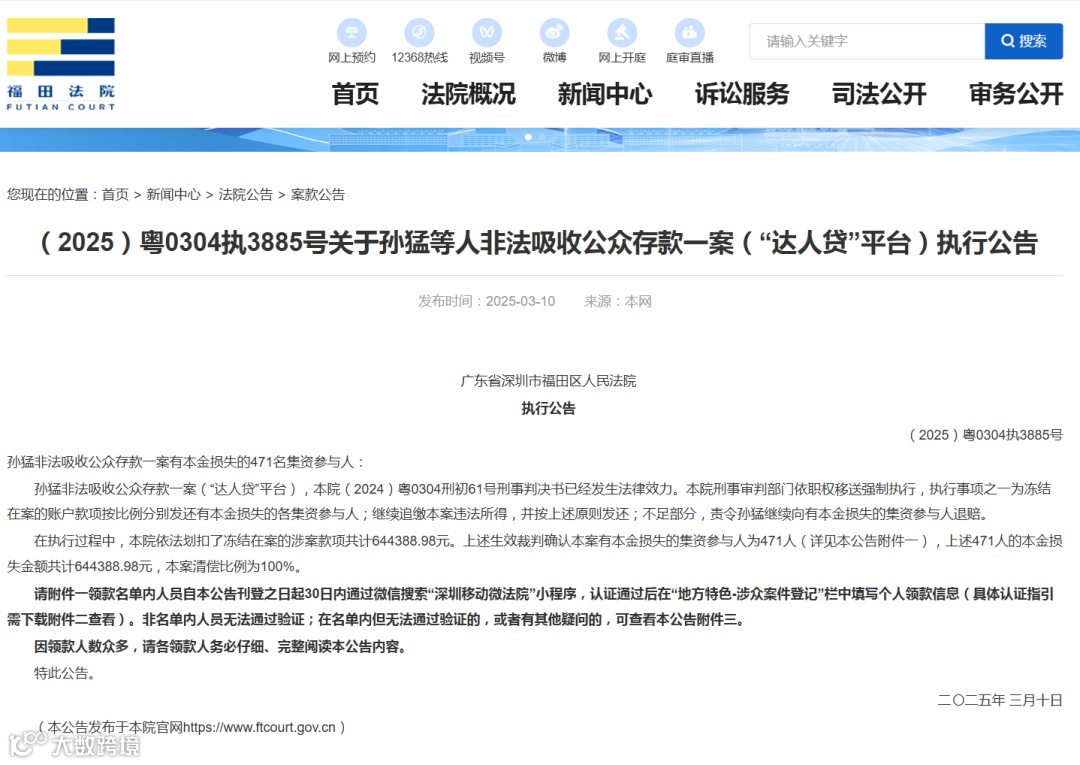This screenshot has height=765, width=1080.
Task: Click the 特此公告。 line
Action: click(65, 673)
